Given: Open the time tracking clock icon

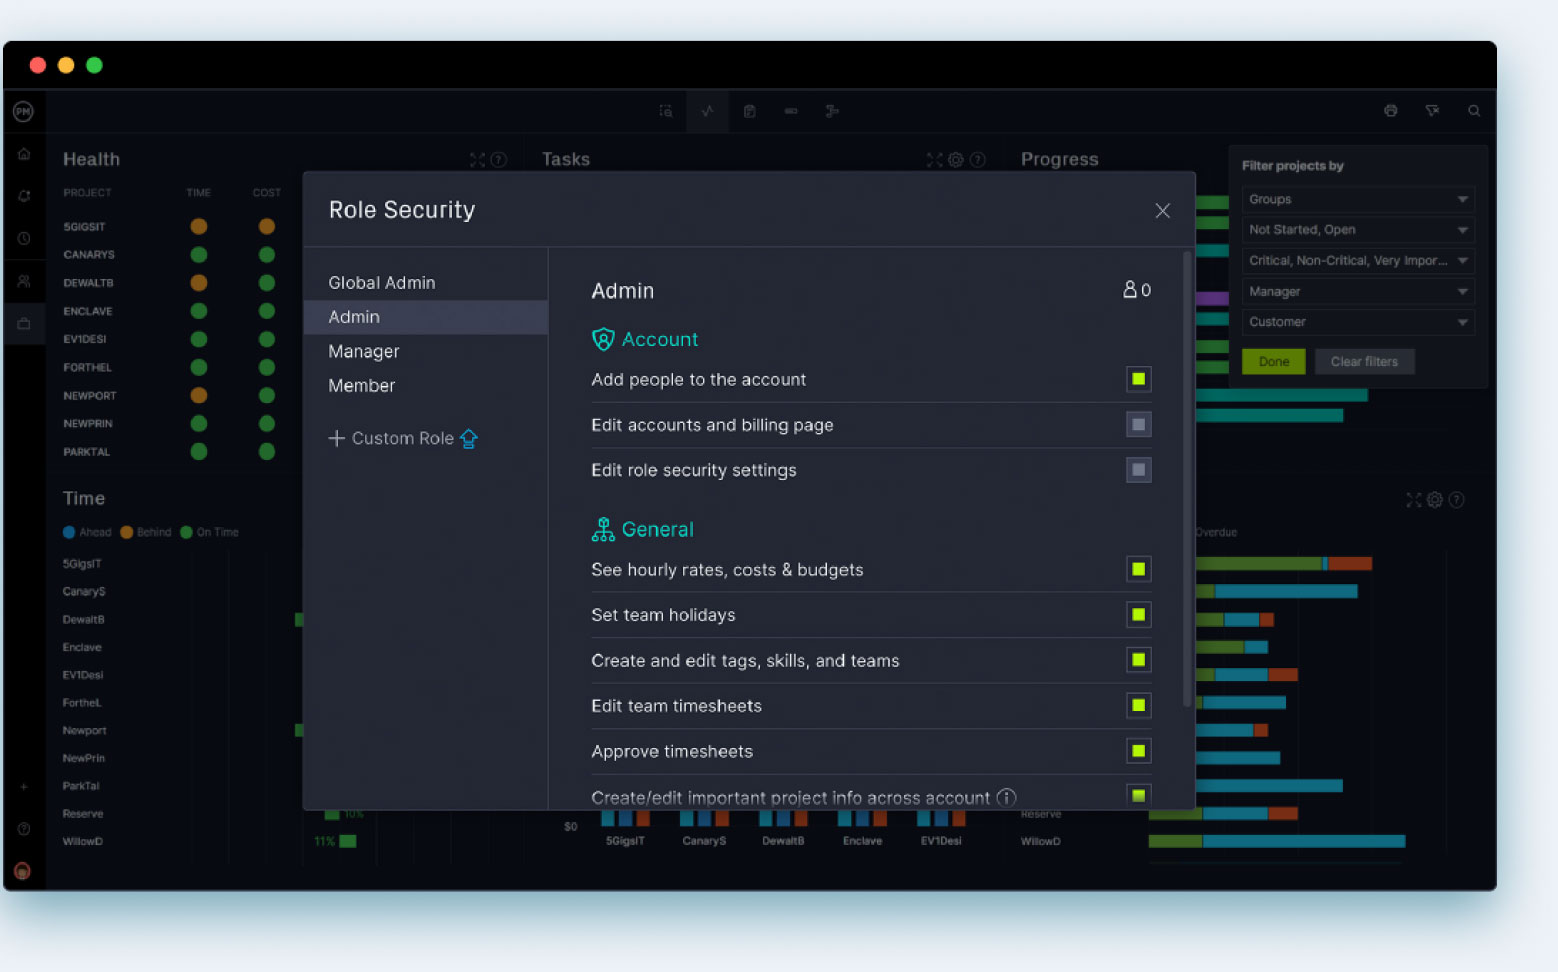Looking at the screenshot, I should coord(24,238).
